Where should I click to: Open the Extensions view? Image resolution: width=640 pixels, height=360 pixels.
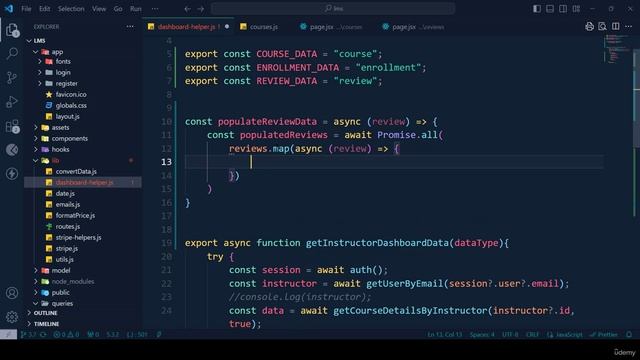tap(12, 126)
